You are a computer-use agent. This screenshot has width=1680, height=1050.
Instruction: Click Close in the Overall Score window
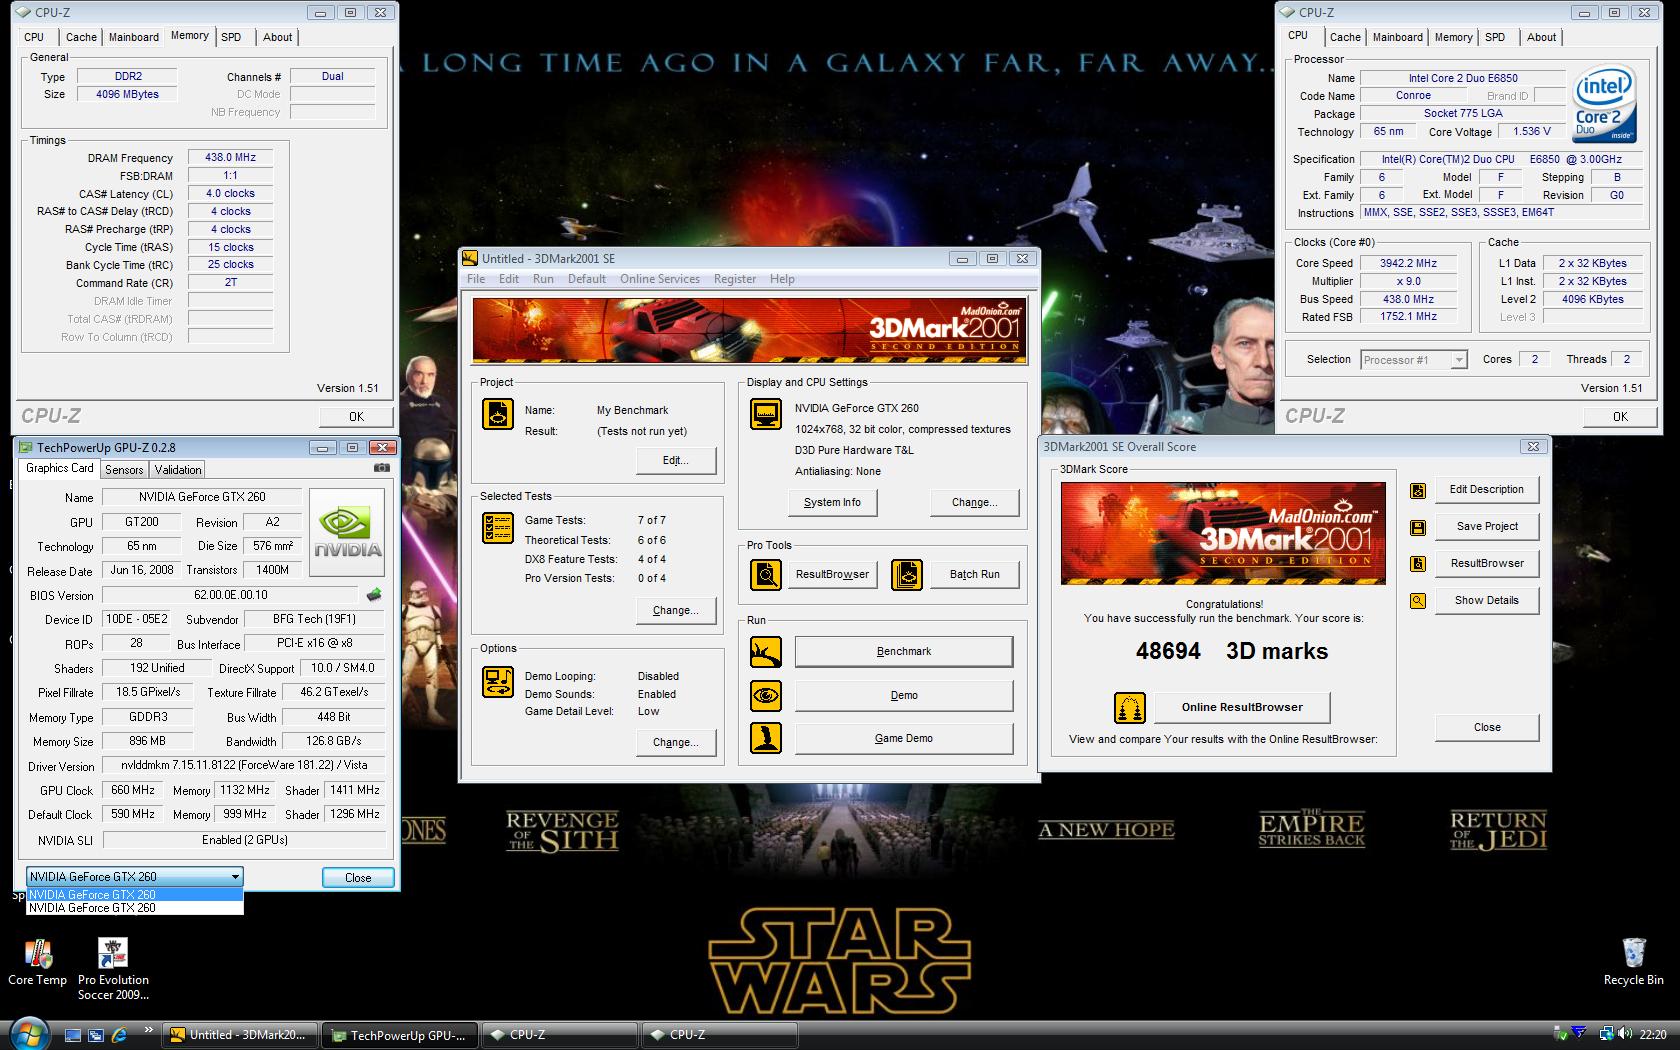(1486, 727)
